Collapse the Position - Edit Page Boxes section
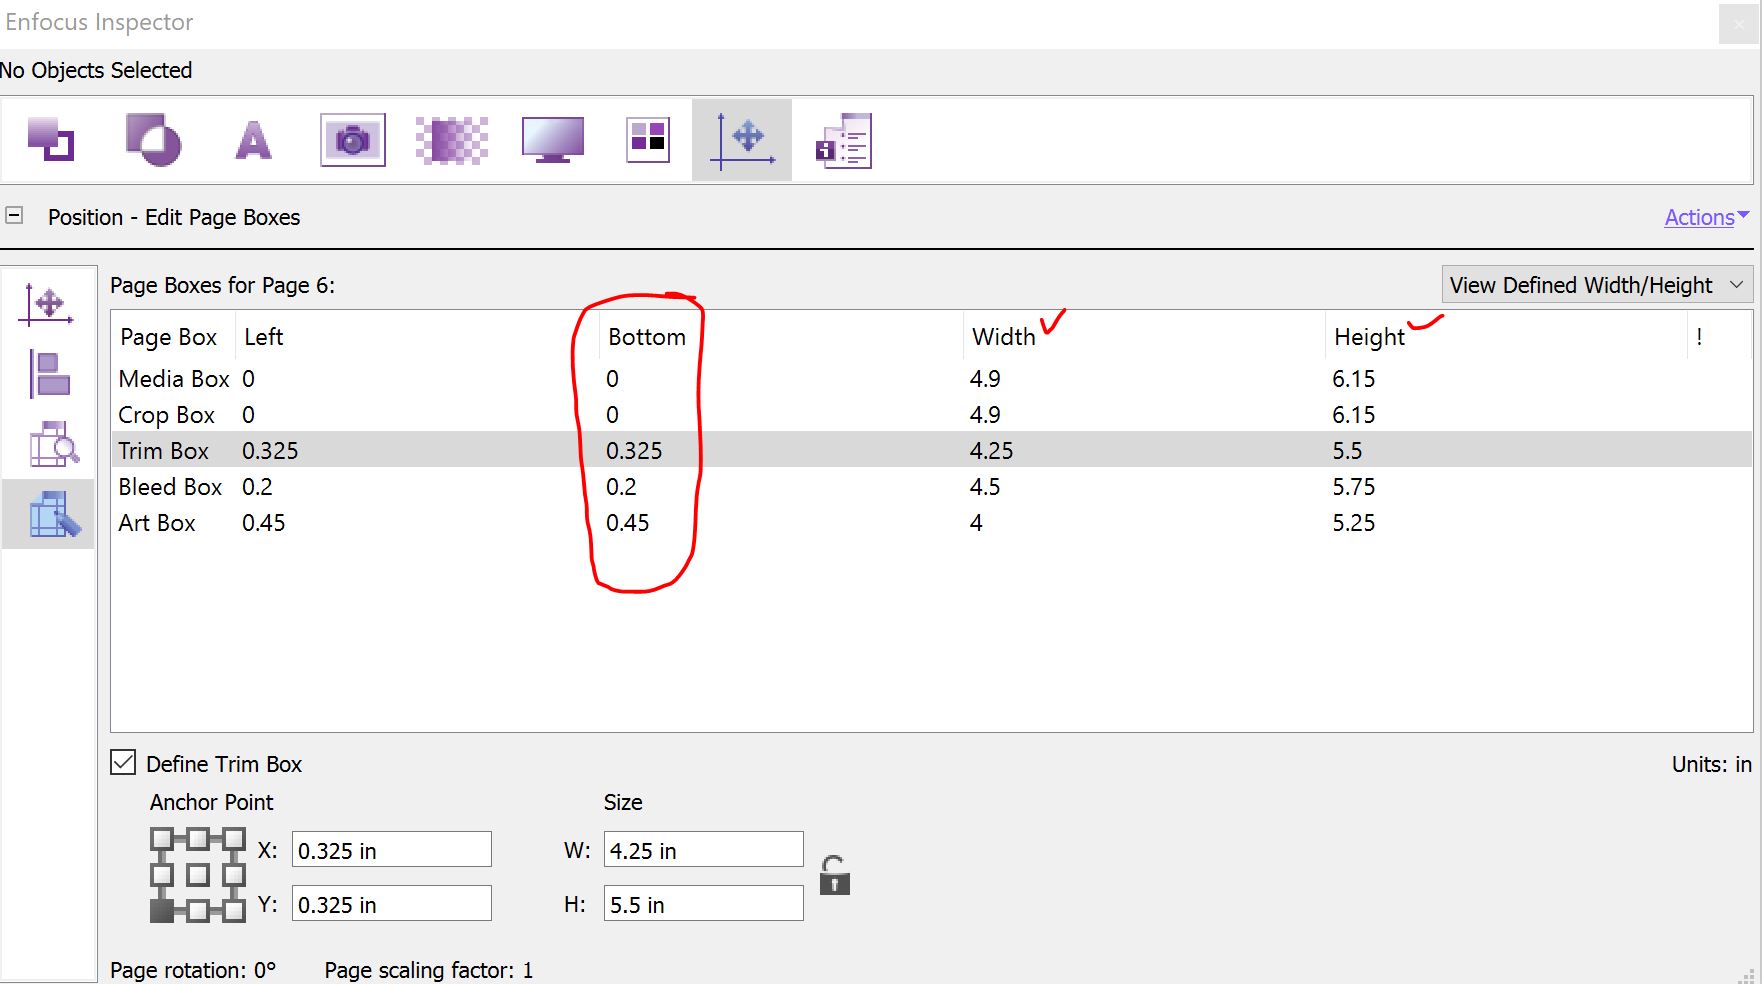 (x=15, y=216)
